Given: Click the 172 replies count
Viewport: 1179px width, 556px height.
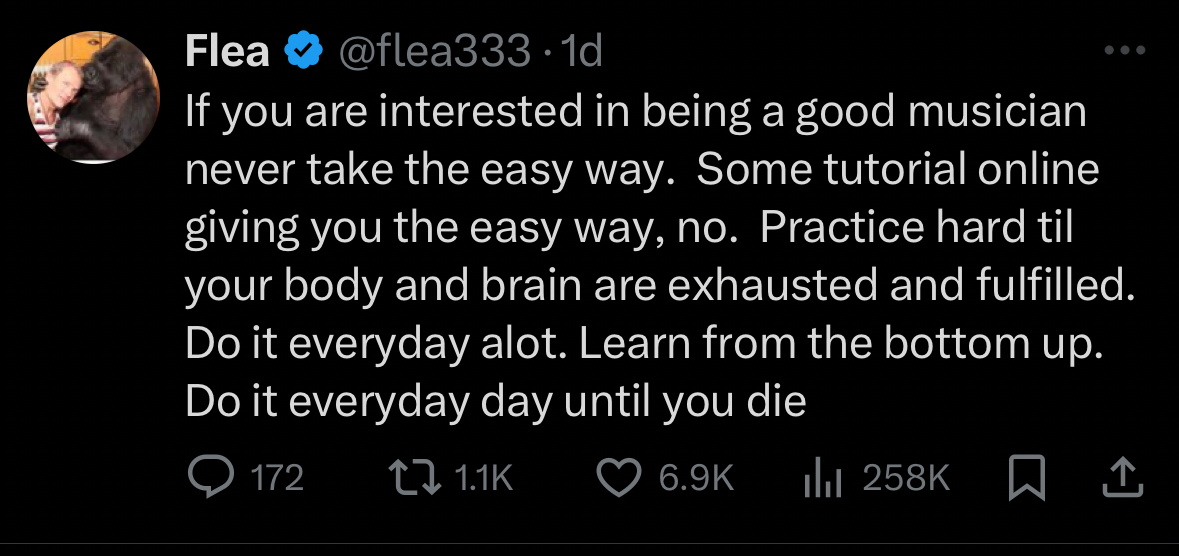Looking at the screenshot, I should pos(275,478).
